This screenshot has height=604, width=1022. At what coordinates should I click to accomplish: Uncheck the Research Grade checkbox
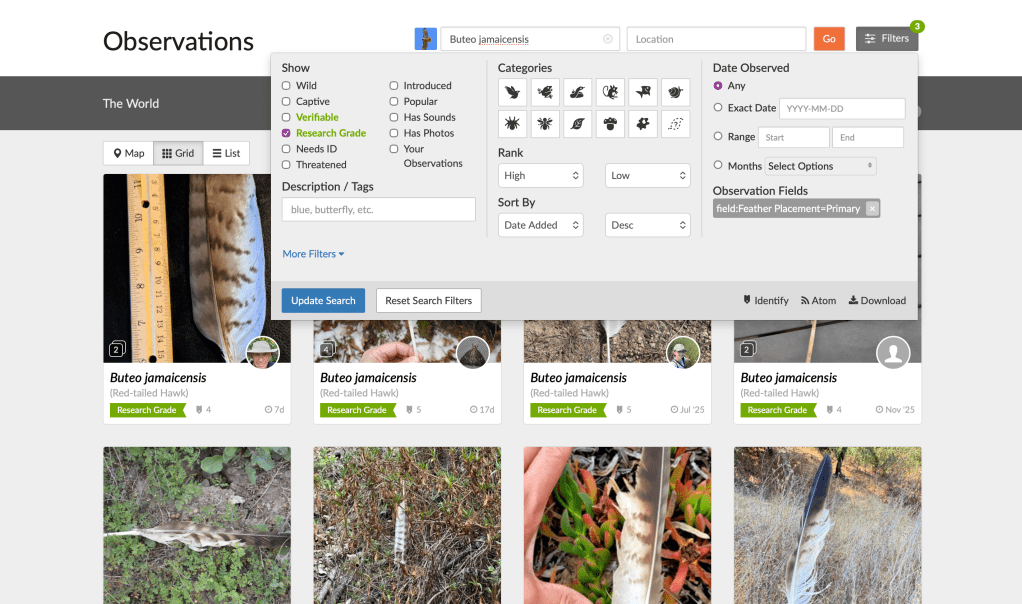pyautogui.click(x=287, y=133)
